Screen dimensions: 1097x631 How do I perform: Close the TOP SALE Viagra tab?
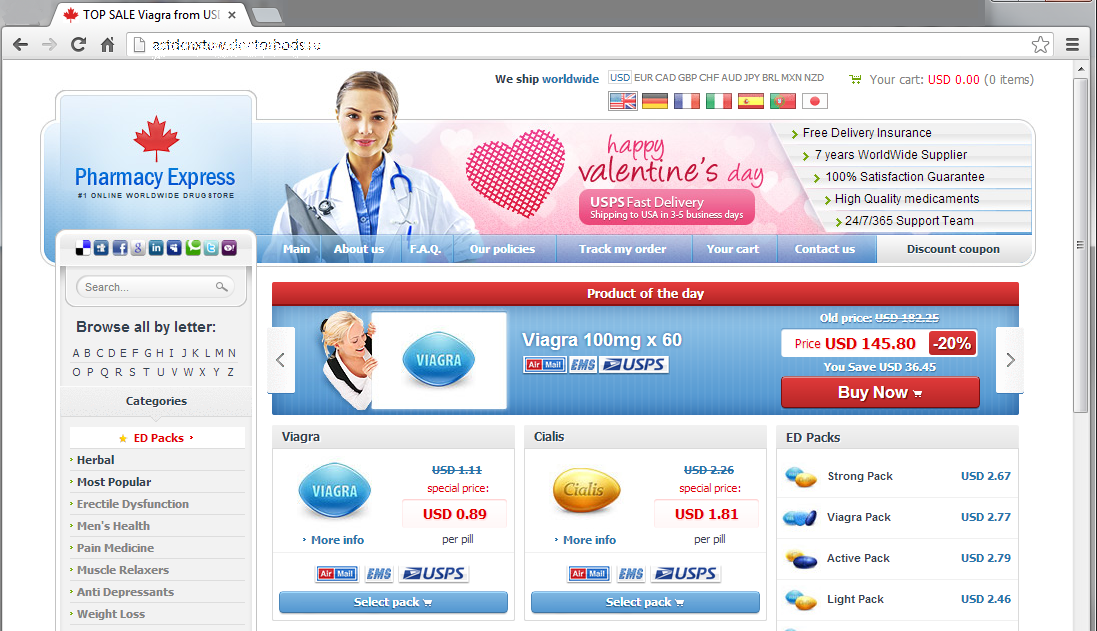point(232,15)
